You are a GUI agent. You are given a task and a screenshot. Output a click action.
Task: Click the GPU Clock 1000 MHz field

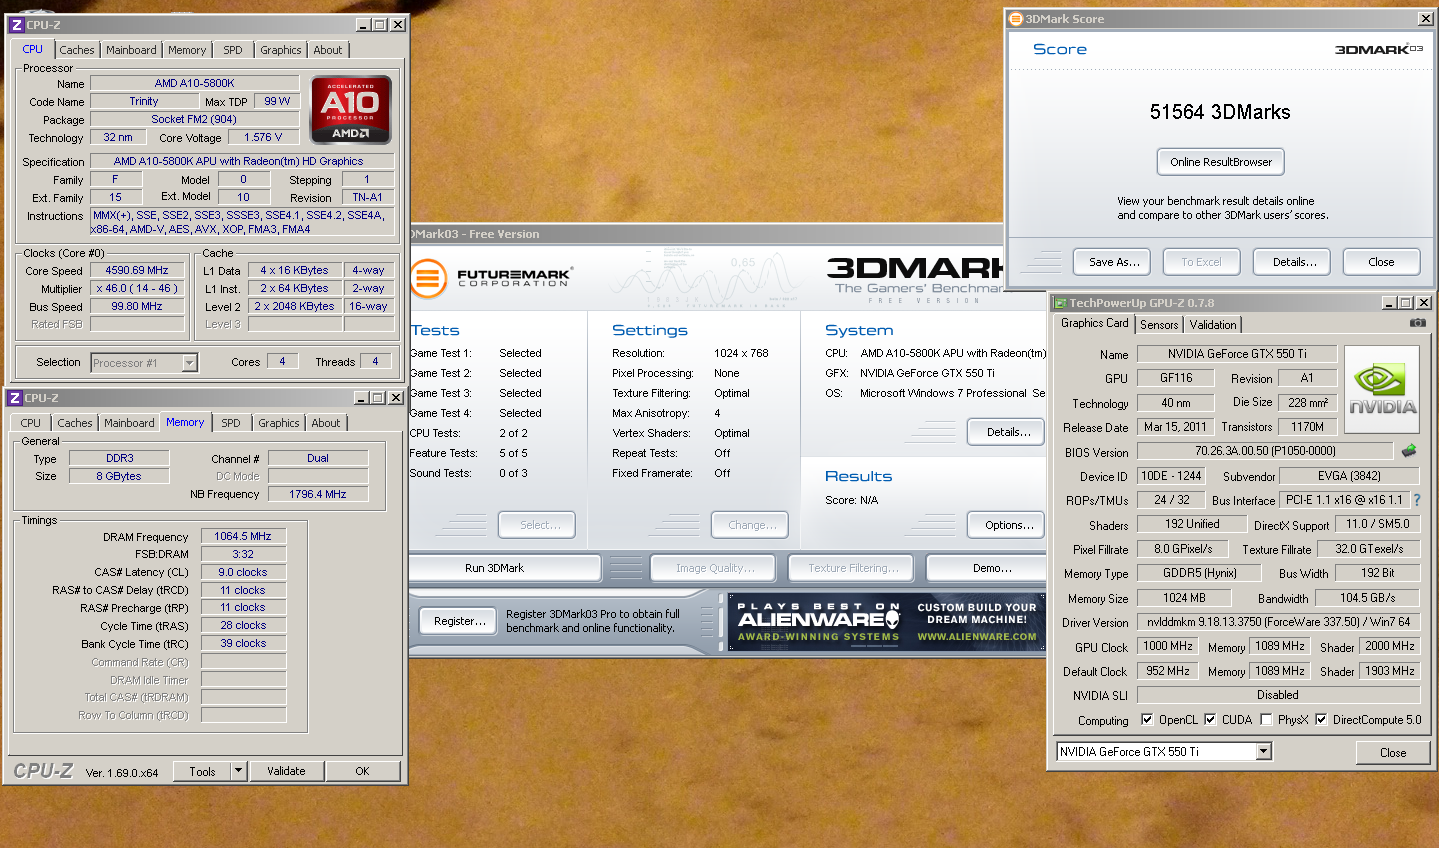1168,646
